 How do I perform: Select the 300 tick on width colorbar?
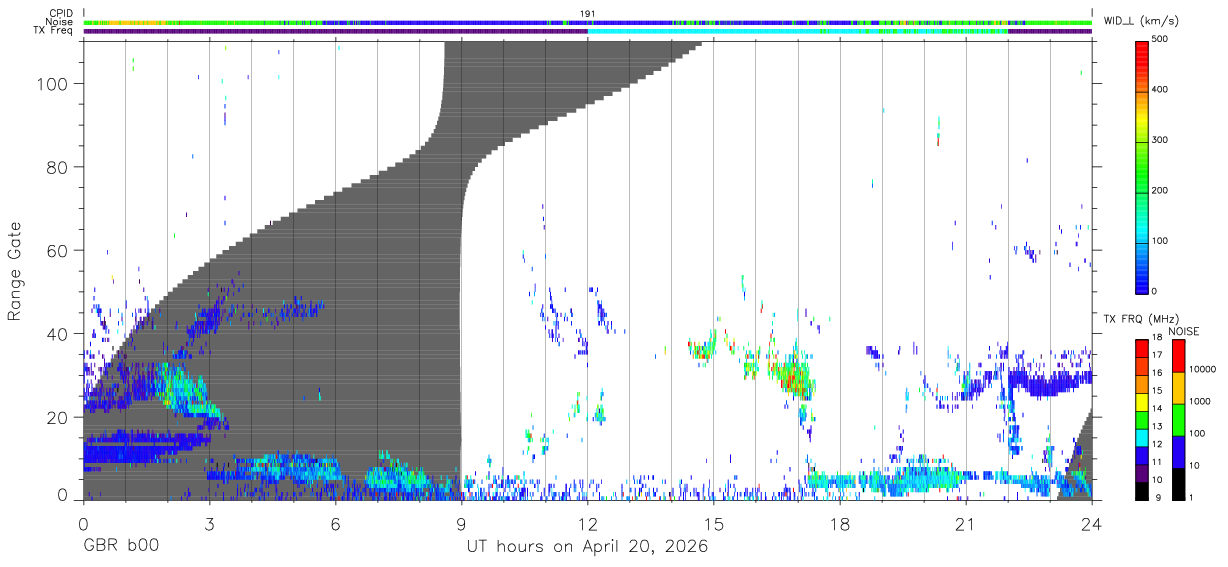[x=1161, y=140]
